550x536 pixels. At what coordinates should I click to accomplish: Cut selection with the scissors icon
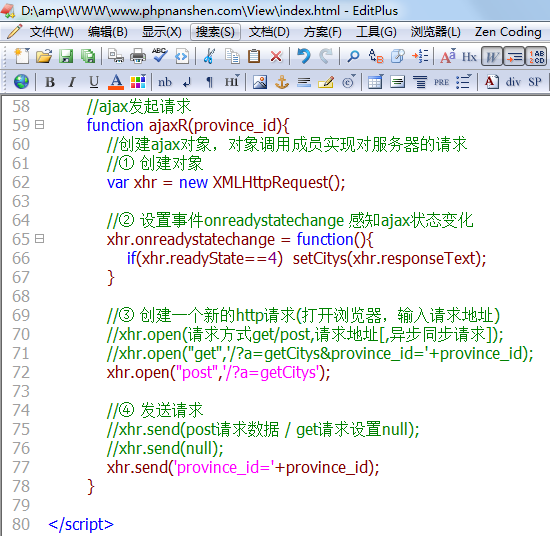click(x=209, y=56)
